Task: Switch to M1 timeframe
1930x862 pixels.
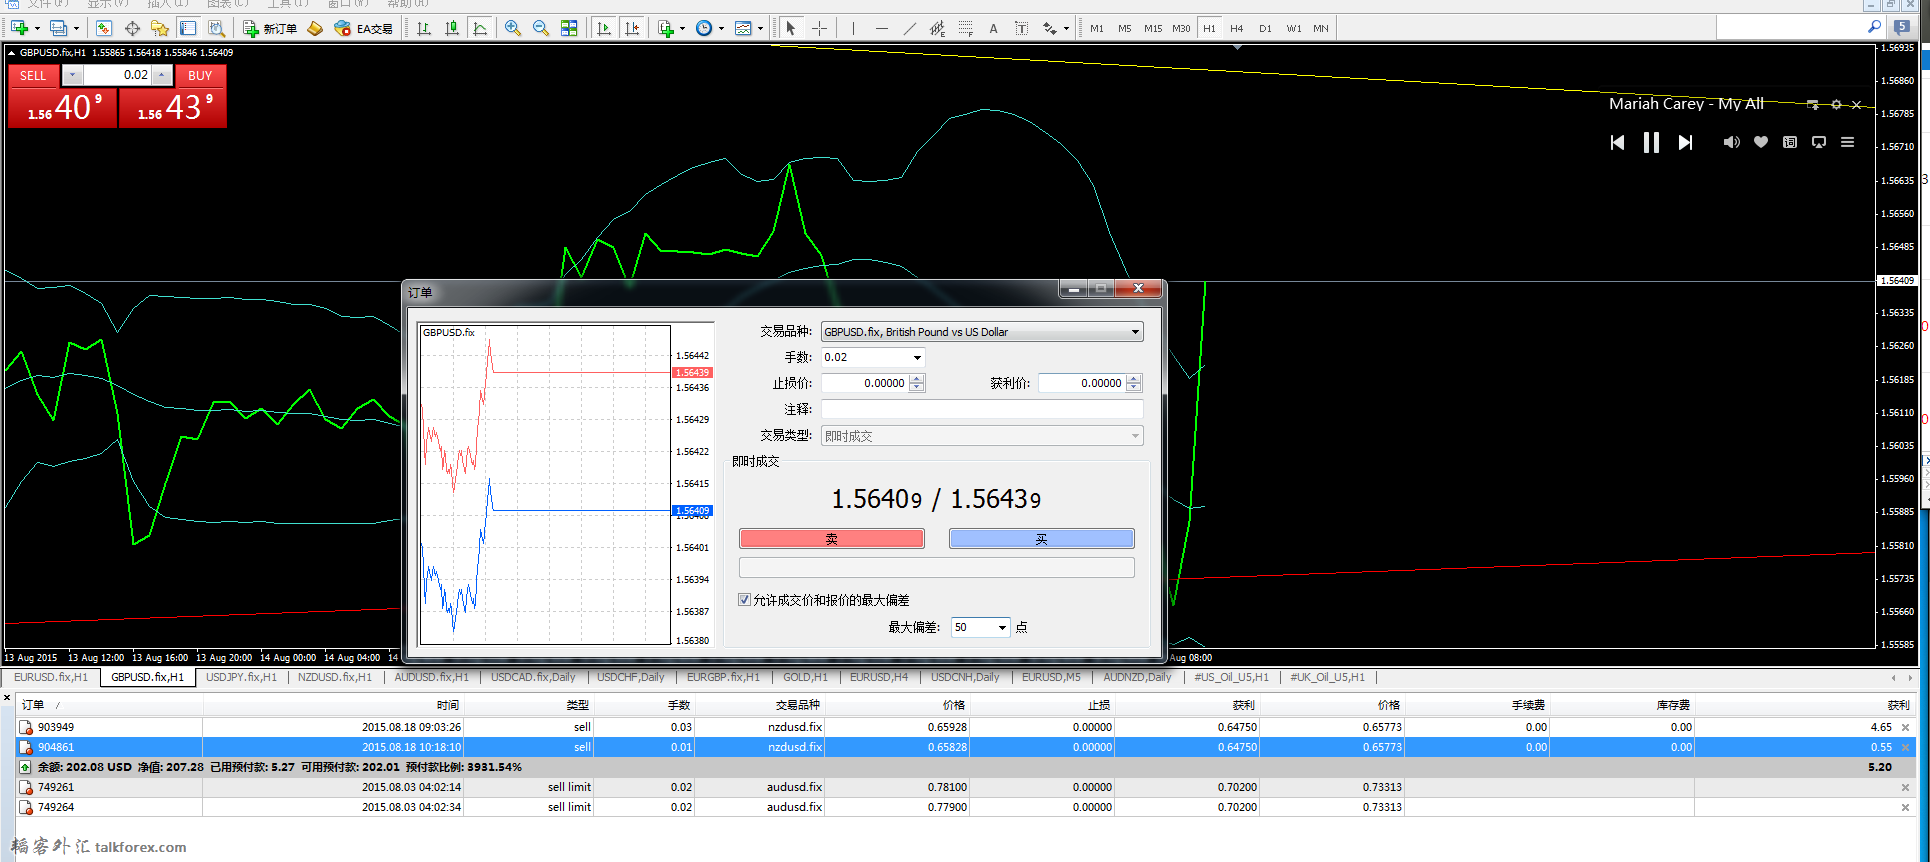Action: (x=1097, y=28)
